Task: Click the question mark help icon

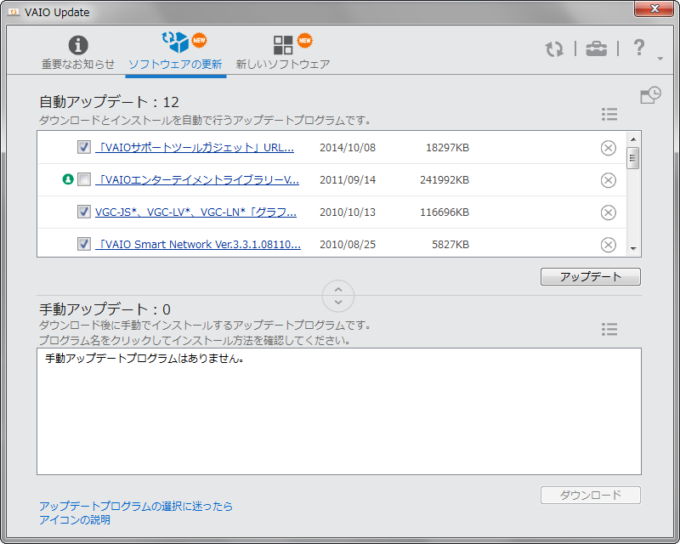Action: click(639, 48)
